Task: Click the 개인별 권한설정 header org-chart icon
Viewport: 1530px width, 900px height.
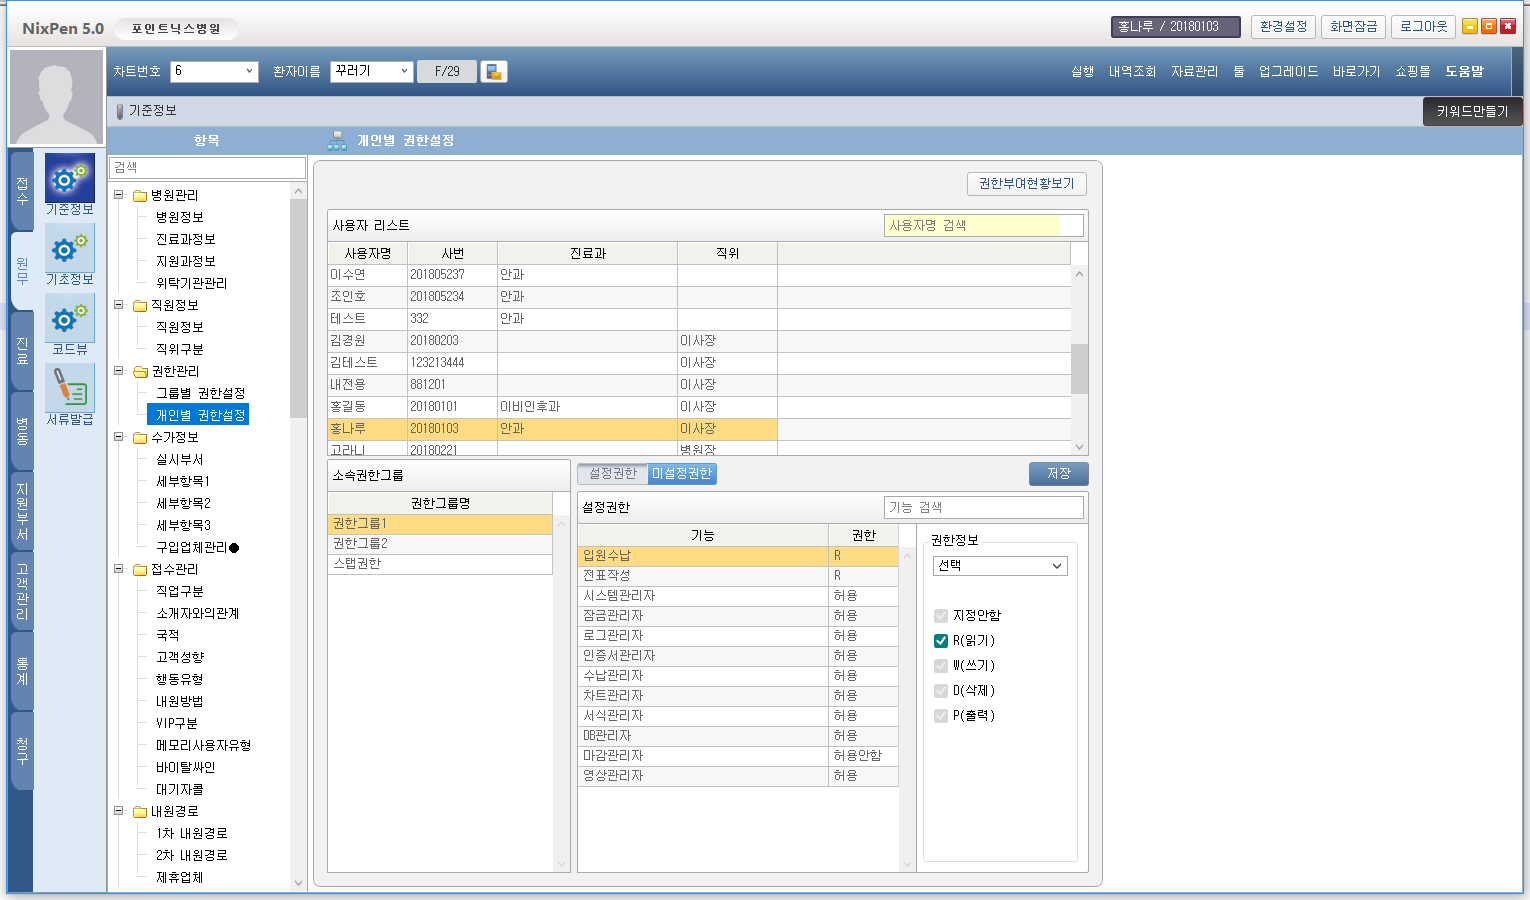Action: click(x=338, y=141)
